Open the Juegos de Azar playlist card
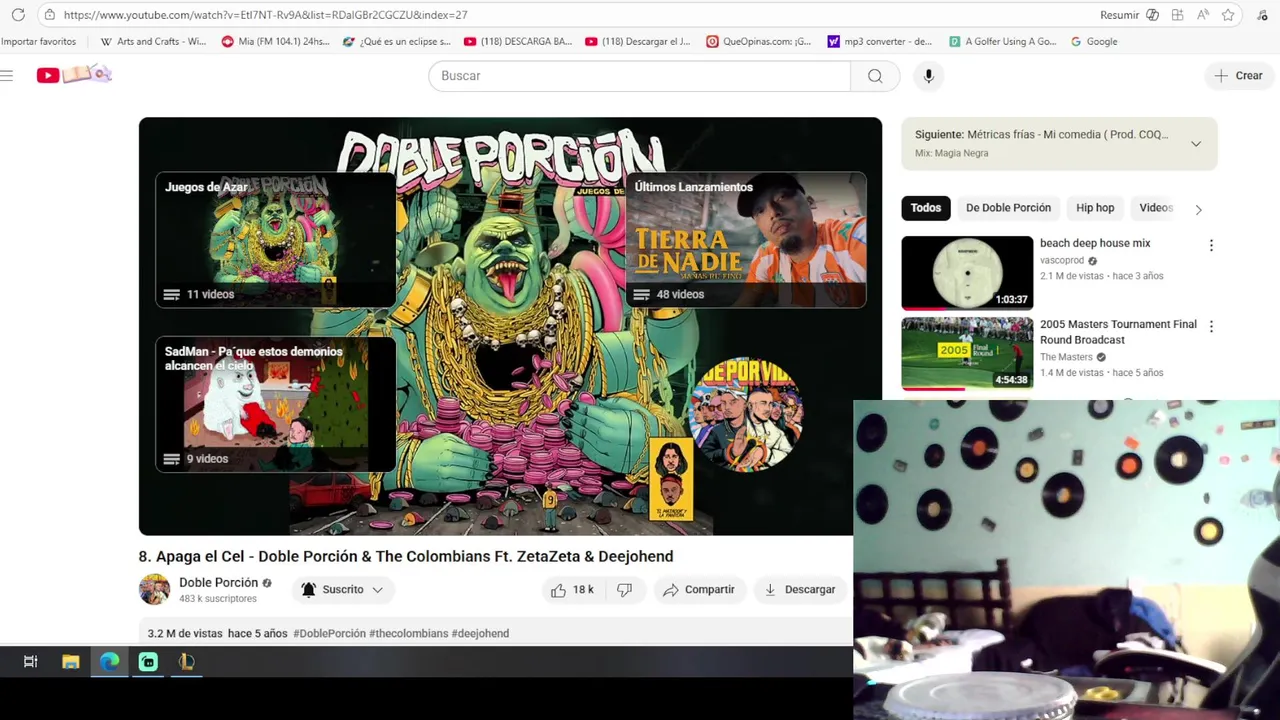The image size is (1280, 720). (275, 240)
